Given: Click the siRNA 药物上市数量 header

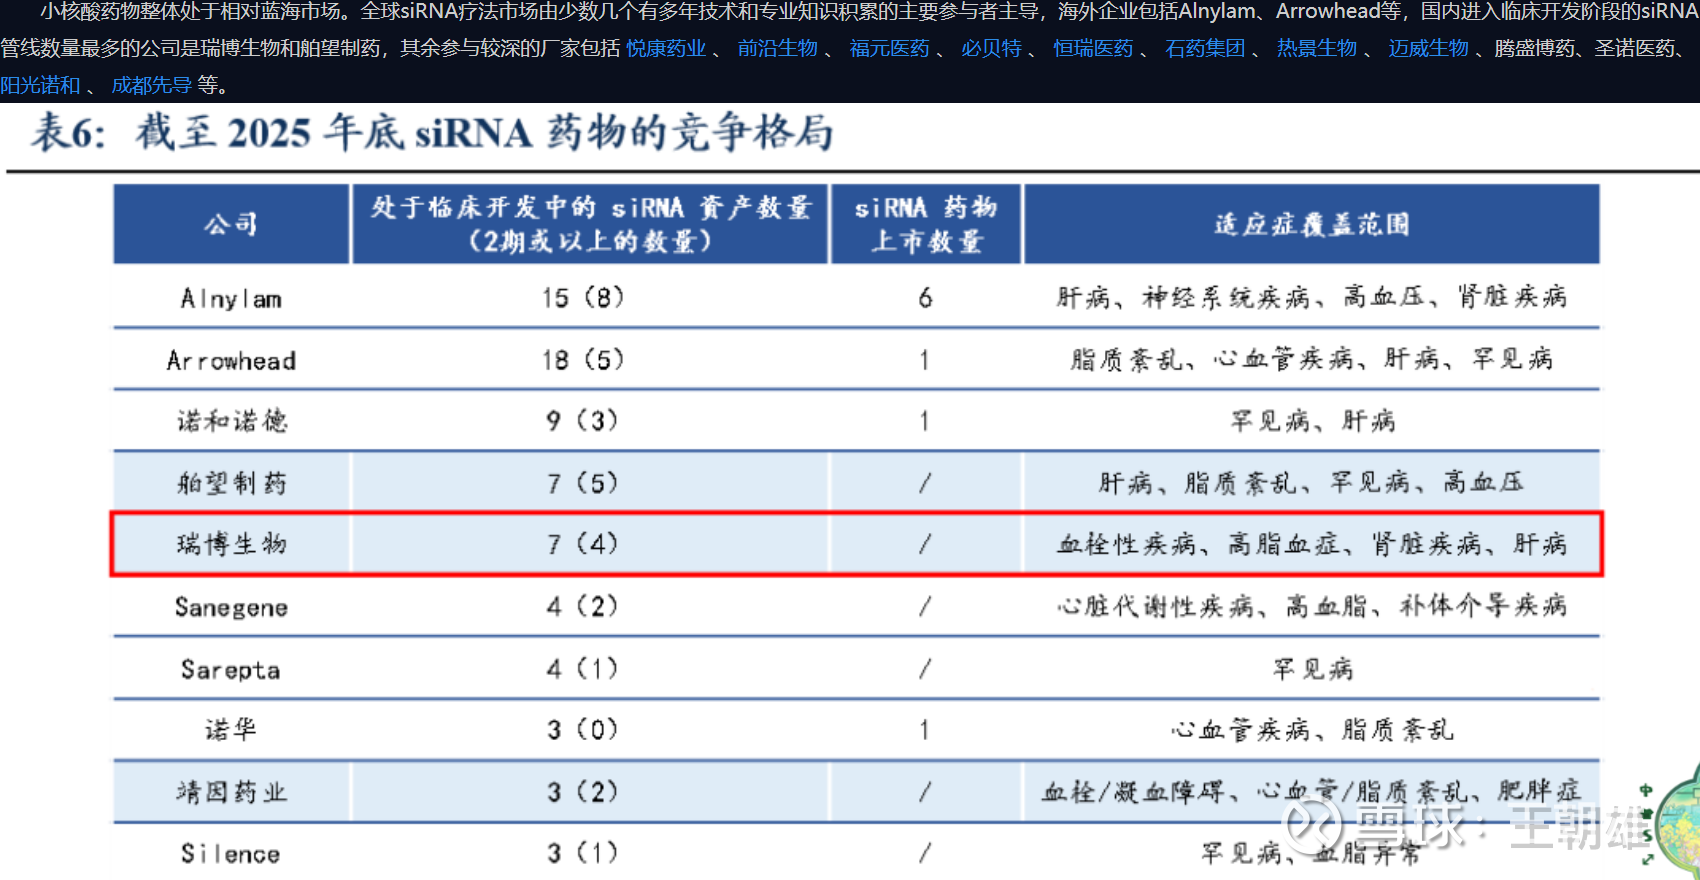Looking at the screenshot, I should pyautogui.click(x=926, y=224).
